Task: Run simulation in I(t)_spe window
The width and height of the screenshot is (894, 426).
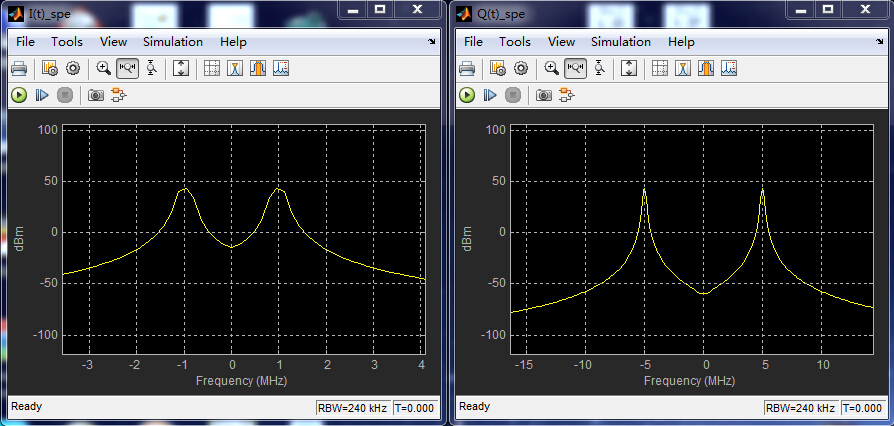Action: click(x=19, y=95)
